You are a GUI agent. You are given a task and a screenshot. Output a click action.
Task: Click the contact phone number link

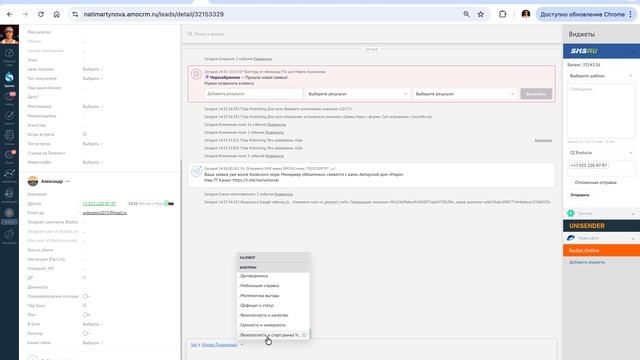point(99,204)
